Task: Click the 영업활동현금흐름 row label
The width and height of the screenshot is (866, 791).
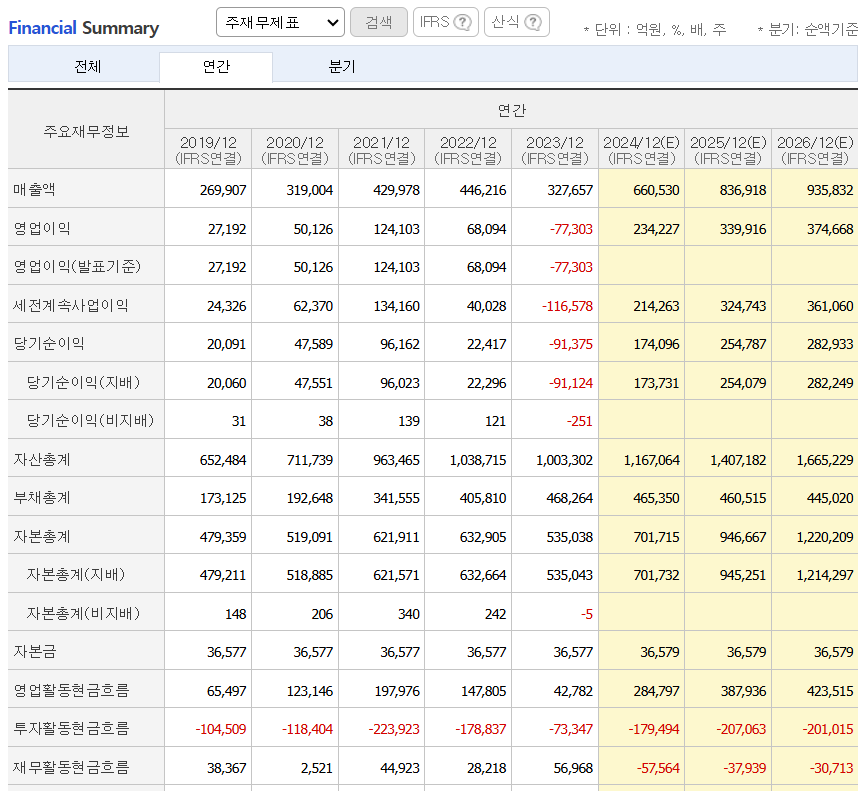Action: coord(71,690)
